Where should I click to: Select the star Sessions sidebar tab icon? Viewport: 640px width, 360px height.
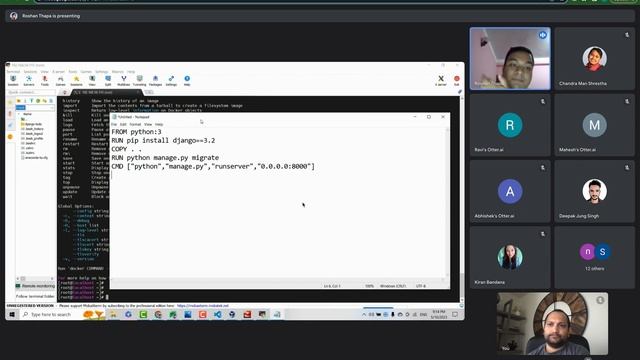tap(10, 102)
